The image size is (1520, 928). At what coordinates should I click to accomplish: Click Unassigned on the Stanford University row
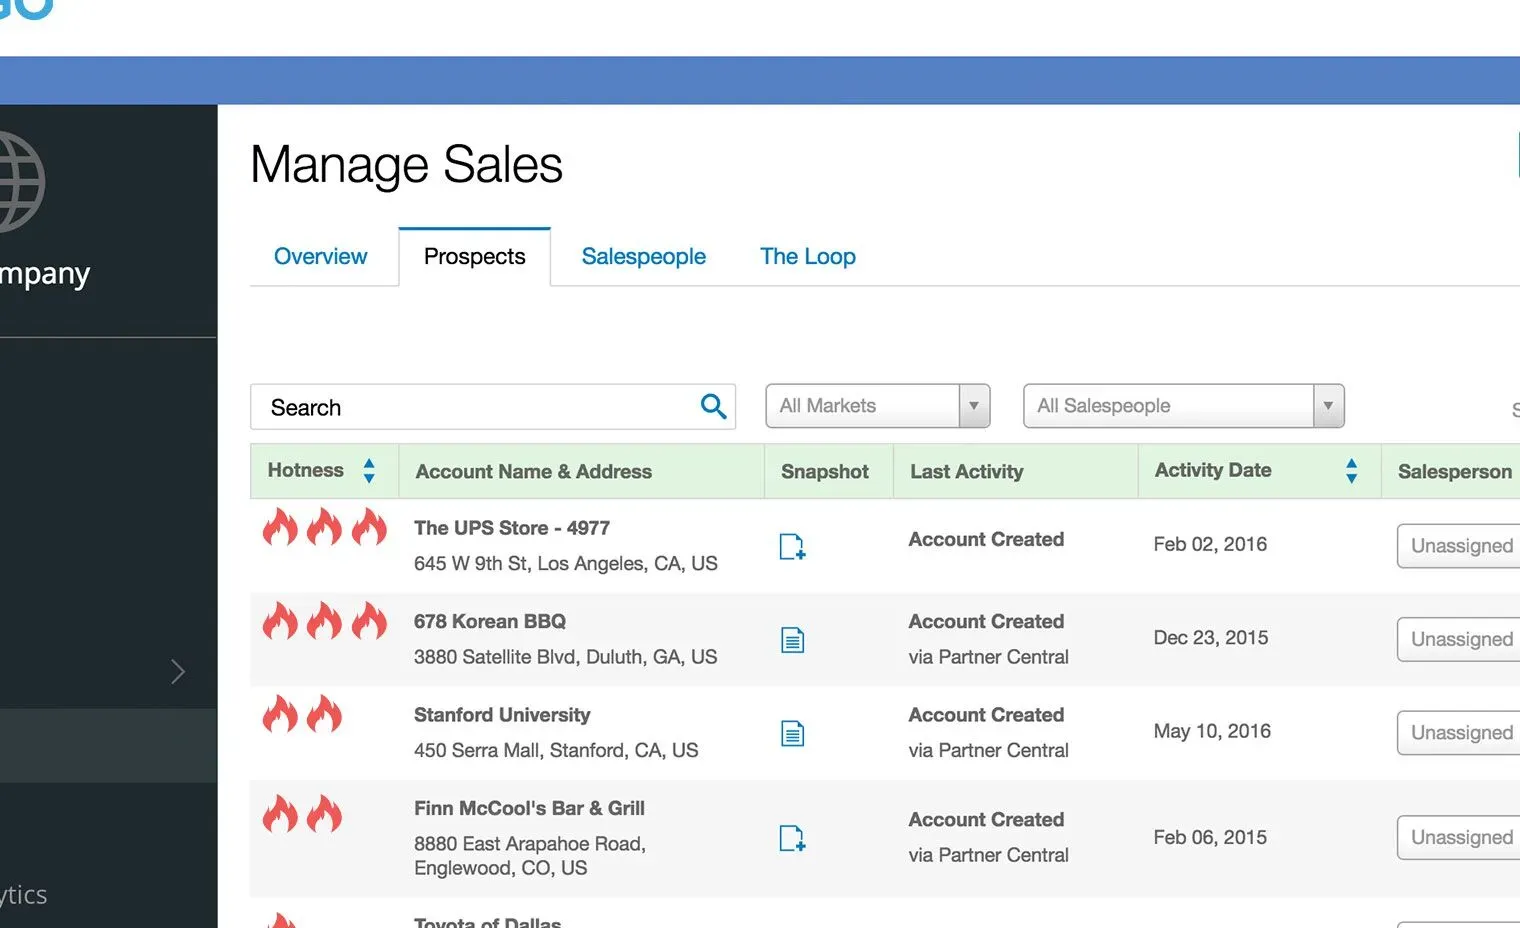tap(1460, 732)
